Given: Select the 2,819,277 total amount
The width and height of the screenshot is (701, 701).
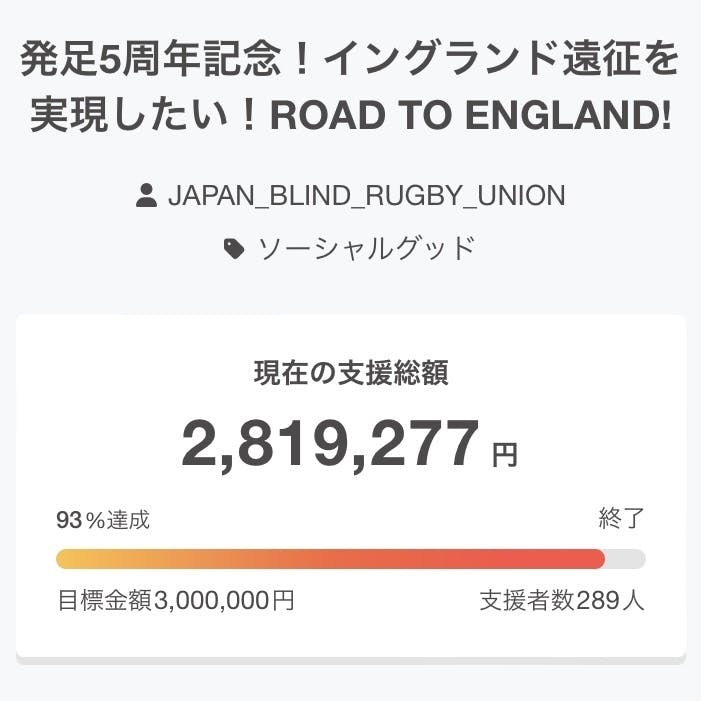Looking at the screenshot, I should tap(331, 444).
